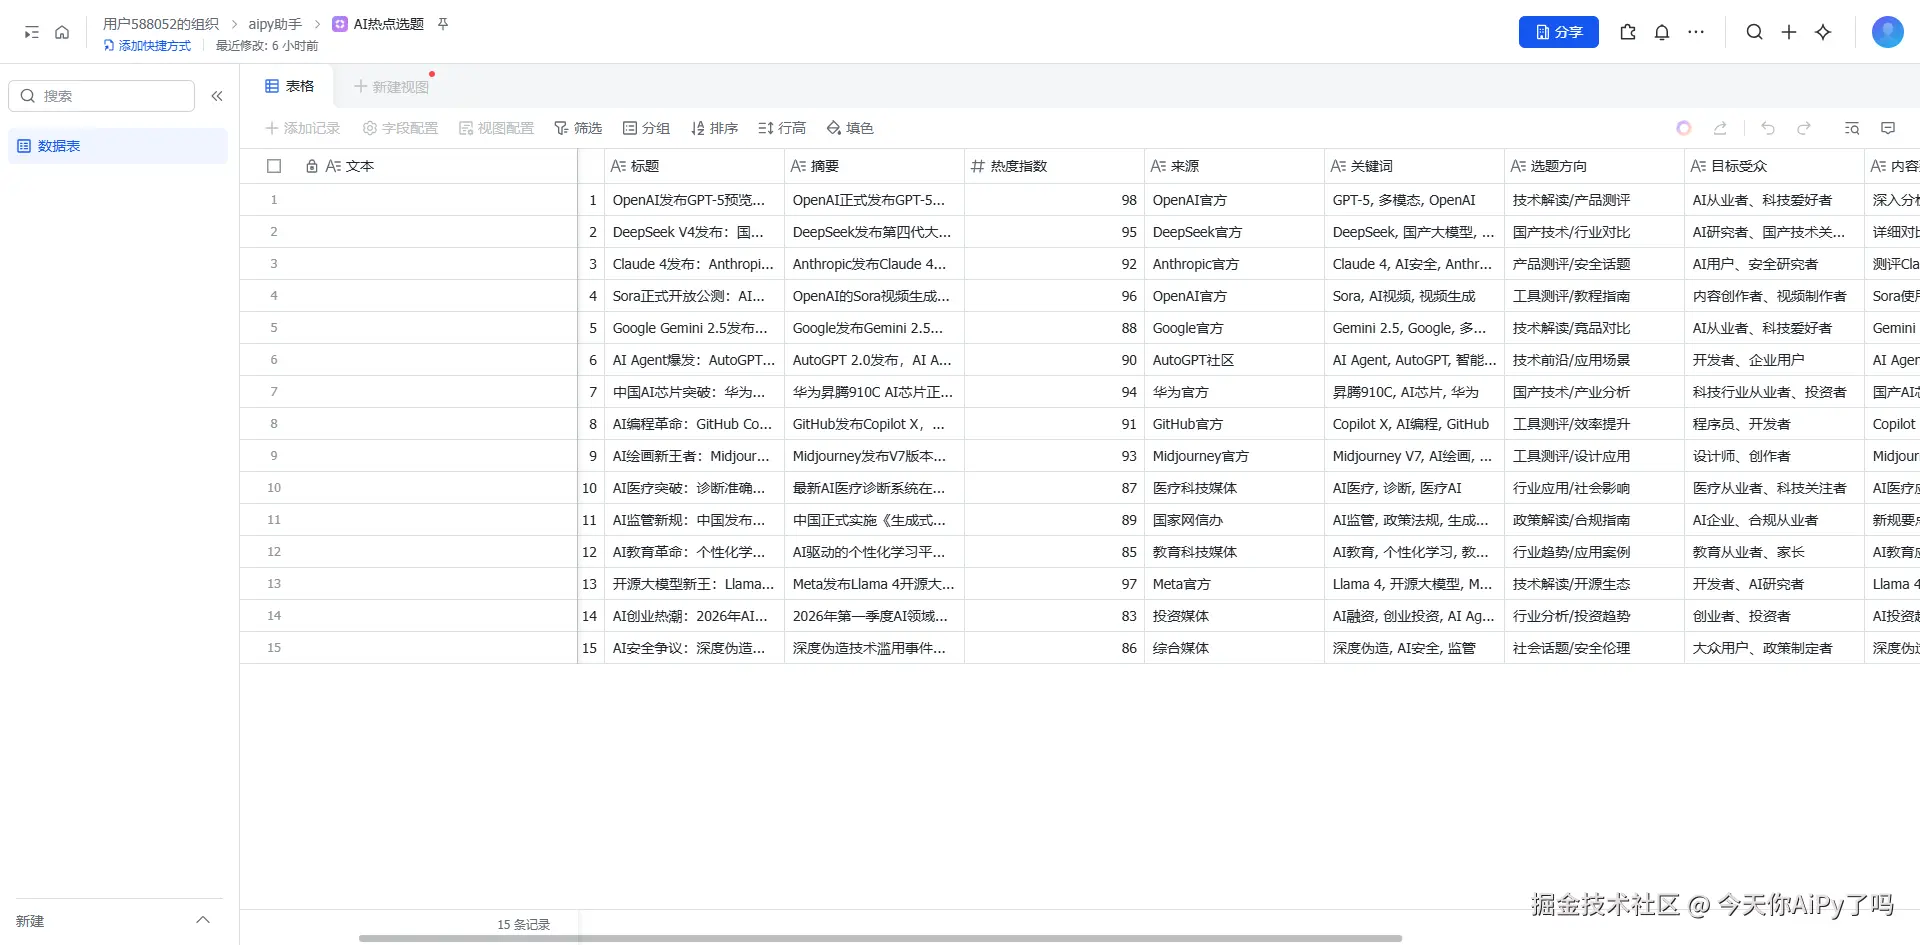Image resolution: width=1920 pixels, height=945 pixels.
Task: Click the horizontal scrollbar at bottom
Action: pyautogui.click(x=880, y=938)
